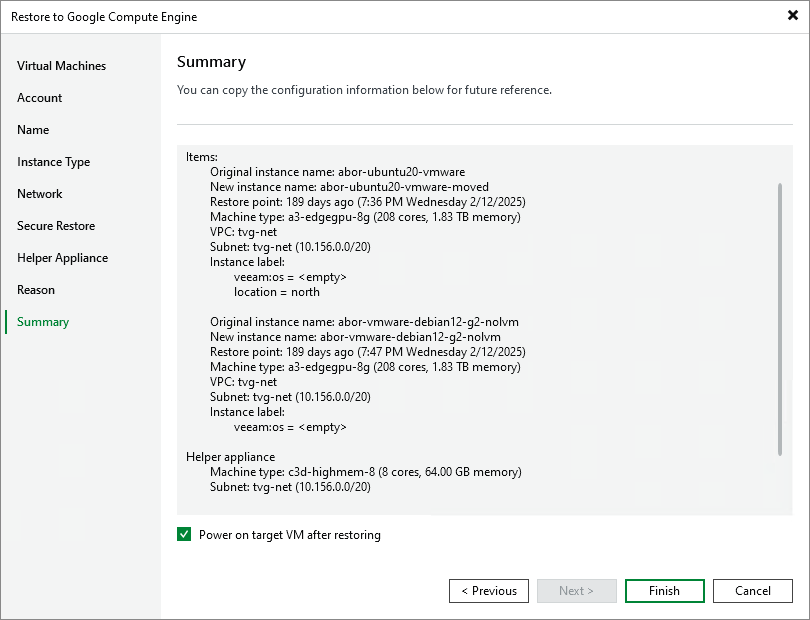The width and height of the screenshot is (810, 620).
Task: Go to the Helper Appliance step
Action: (x=63, y=258)
